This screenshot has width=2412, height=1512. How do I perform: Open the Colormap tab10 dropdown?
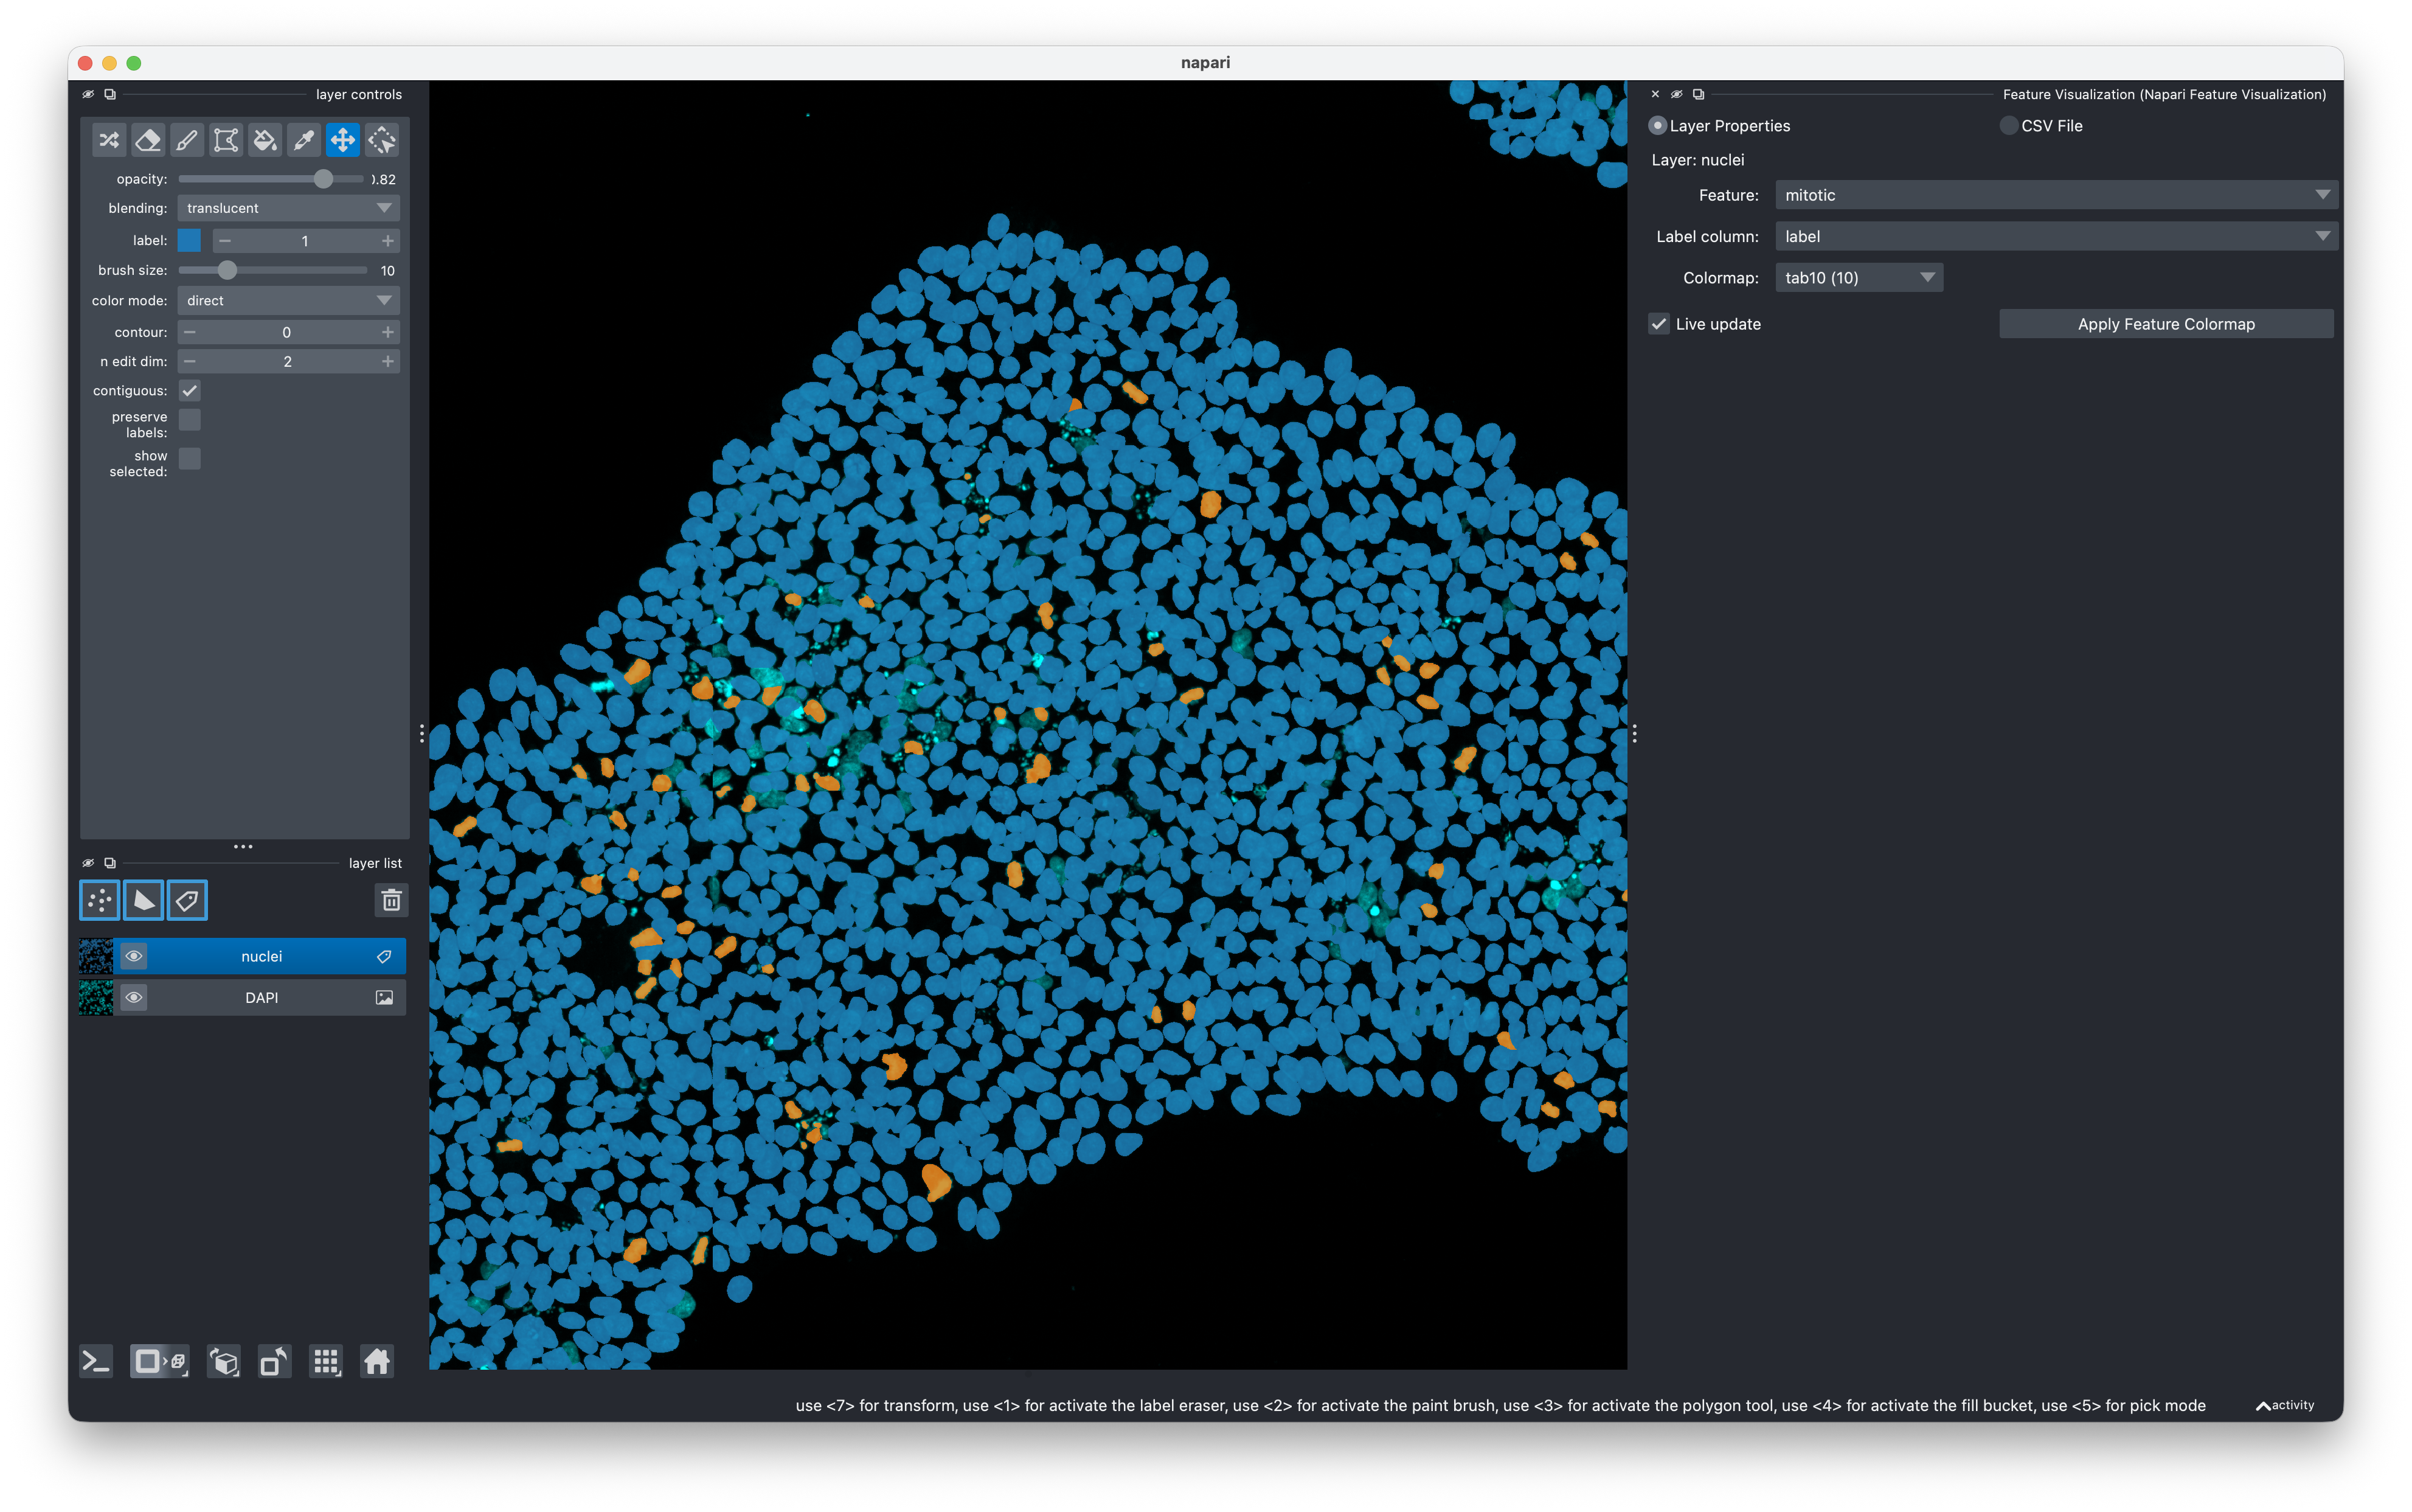pyautogui.click(x=1858, y=278)
